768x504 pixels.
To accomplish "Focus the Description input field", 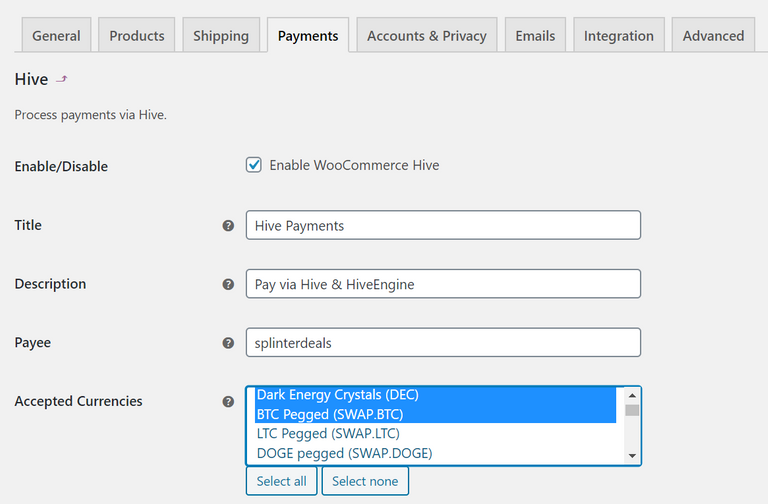I will (x=443, y=284).
